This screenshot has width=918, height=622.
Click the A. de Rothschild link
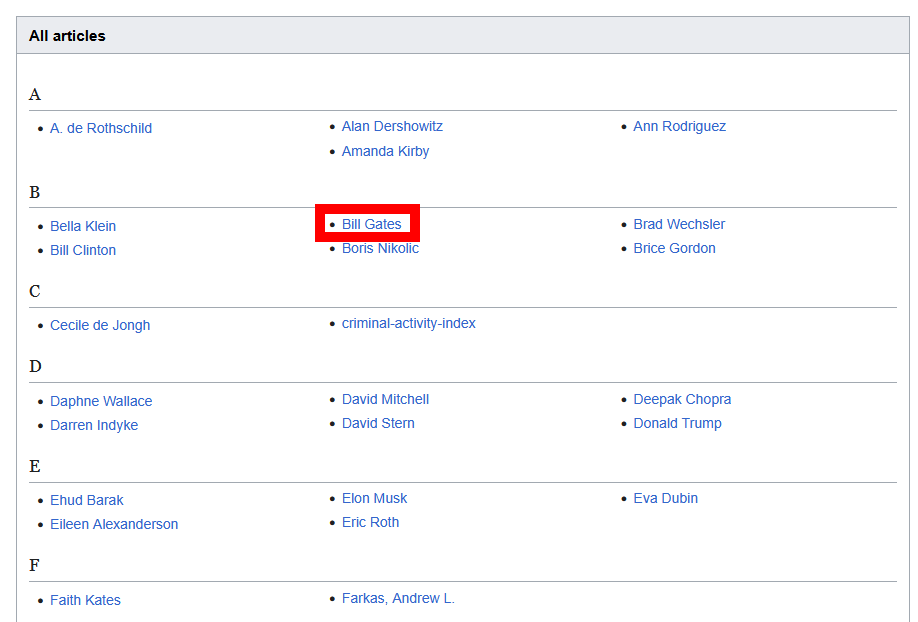pos(101,128)
